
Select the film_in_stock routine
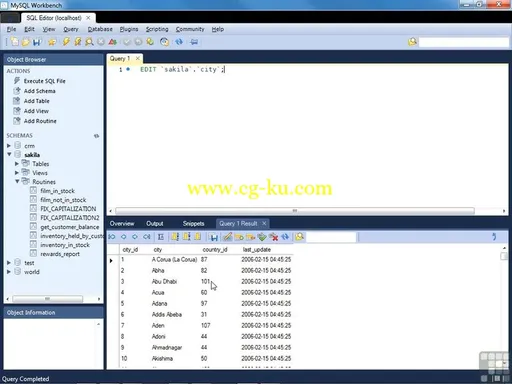[57, 191]
